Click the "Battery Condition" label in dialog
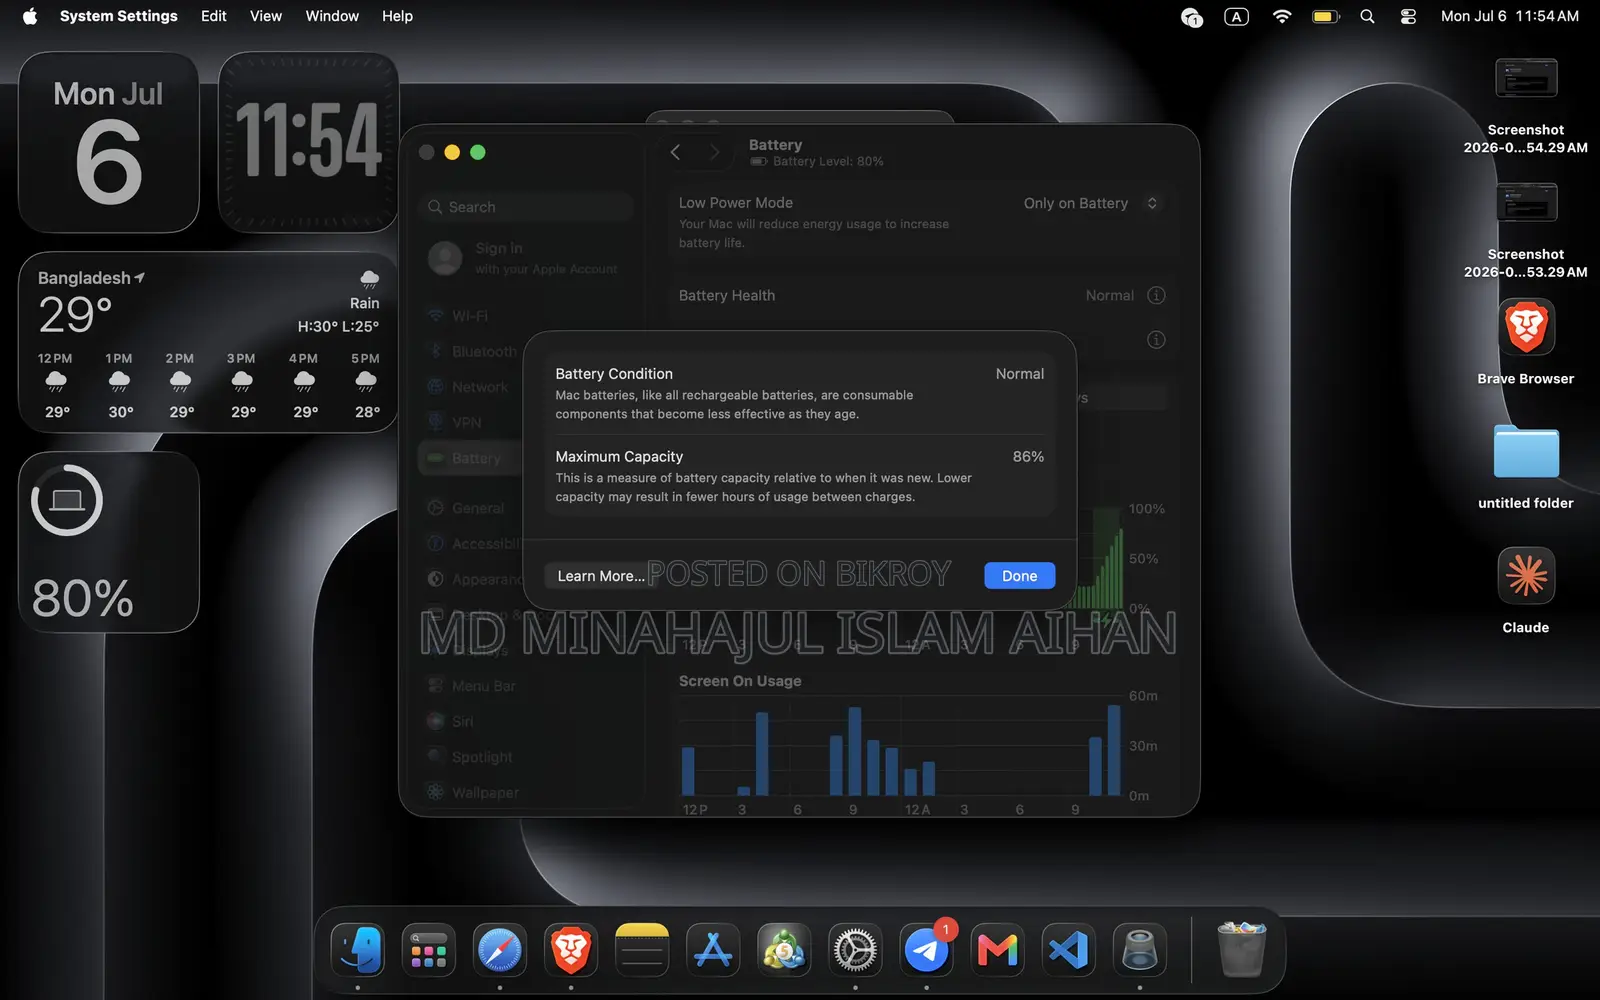The image size is (1600, 1000). pos(614,374)
